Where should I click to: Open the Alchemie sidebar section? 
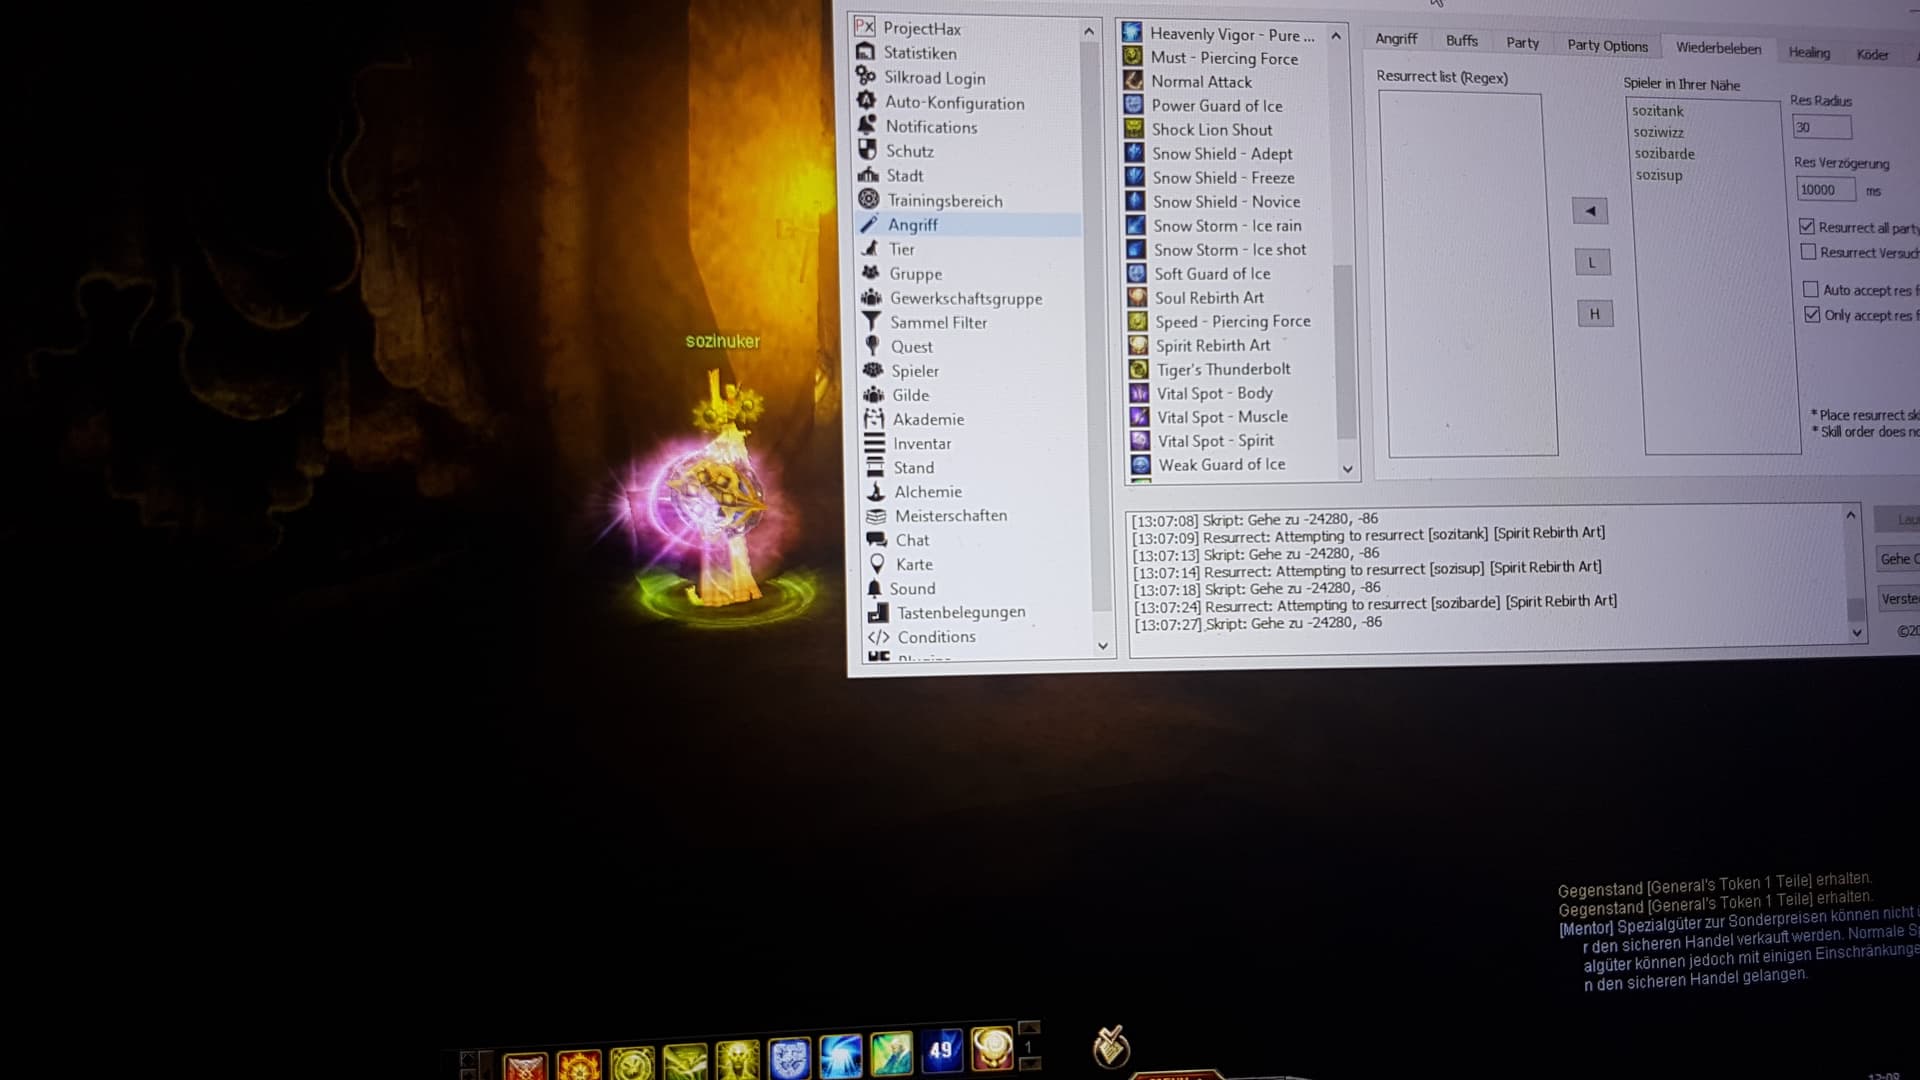927,492
